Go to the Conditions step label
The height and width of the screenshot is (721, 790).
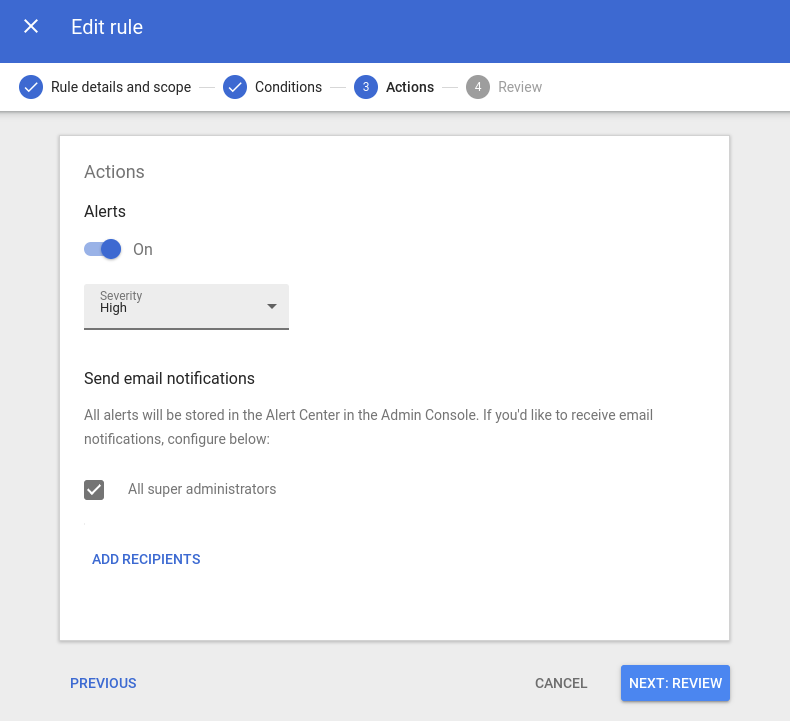[288, 87]
